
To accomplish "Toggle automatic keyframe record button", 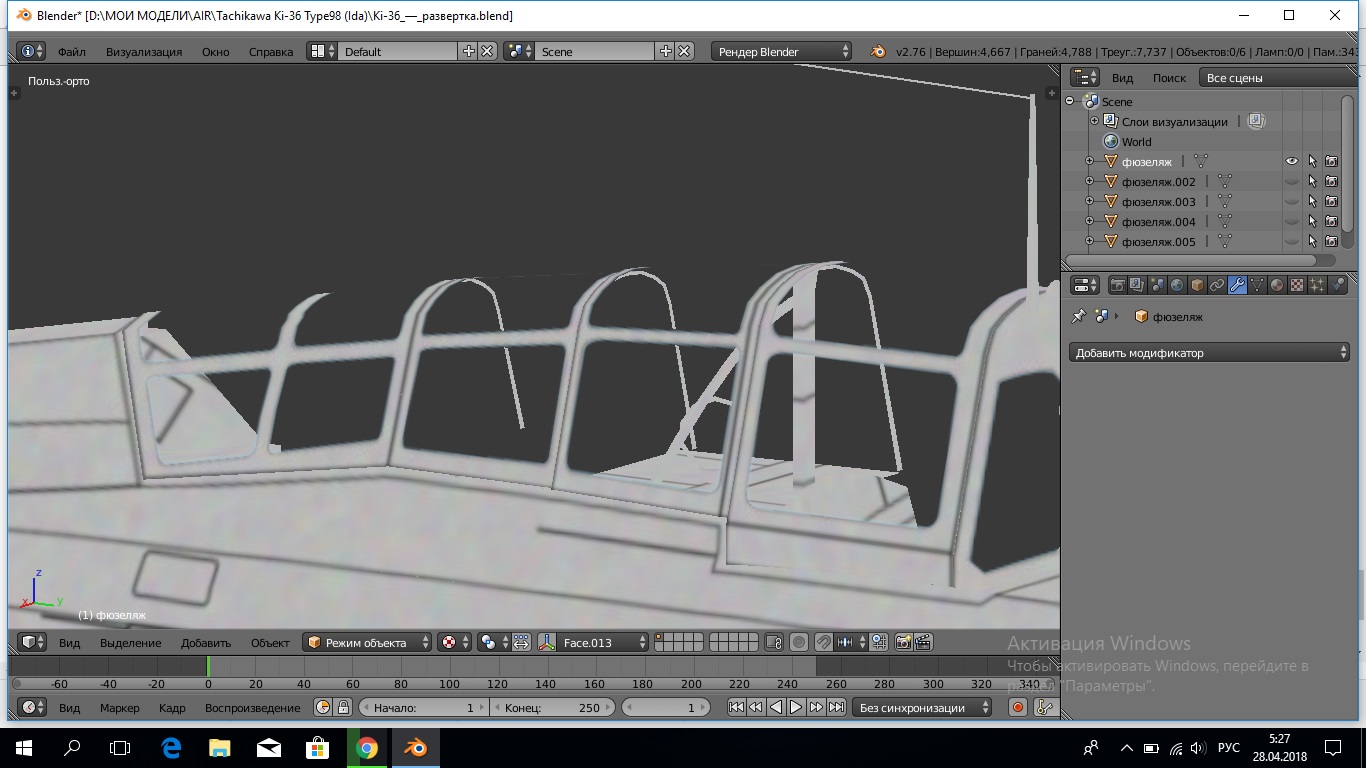I will [1018, 707].
